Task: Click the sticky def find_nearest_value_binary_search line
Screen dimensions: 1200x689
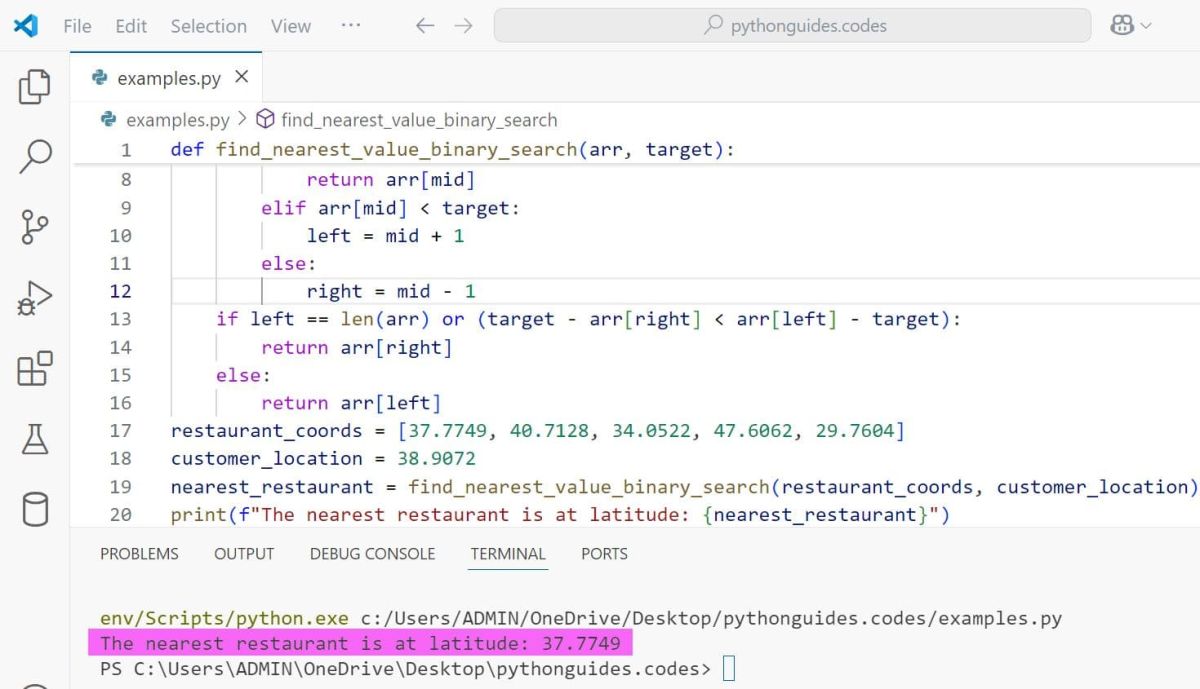Action: [453, 150]
